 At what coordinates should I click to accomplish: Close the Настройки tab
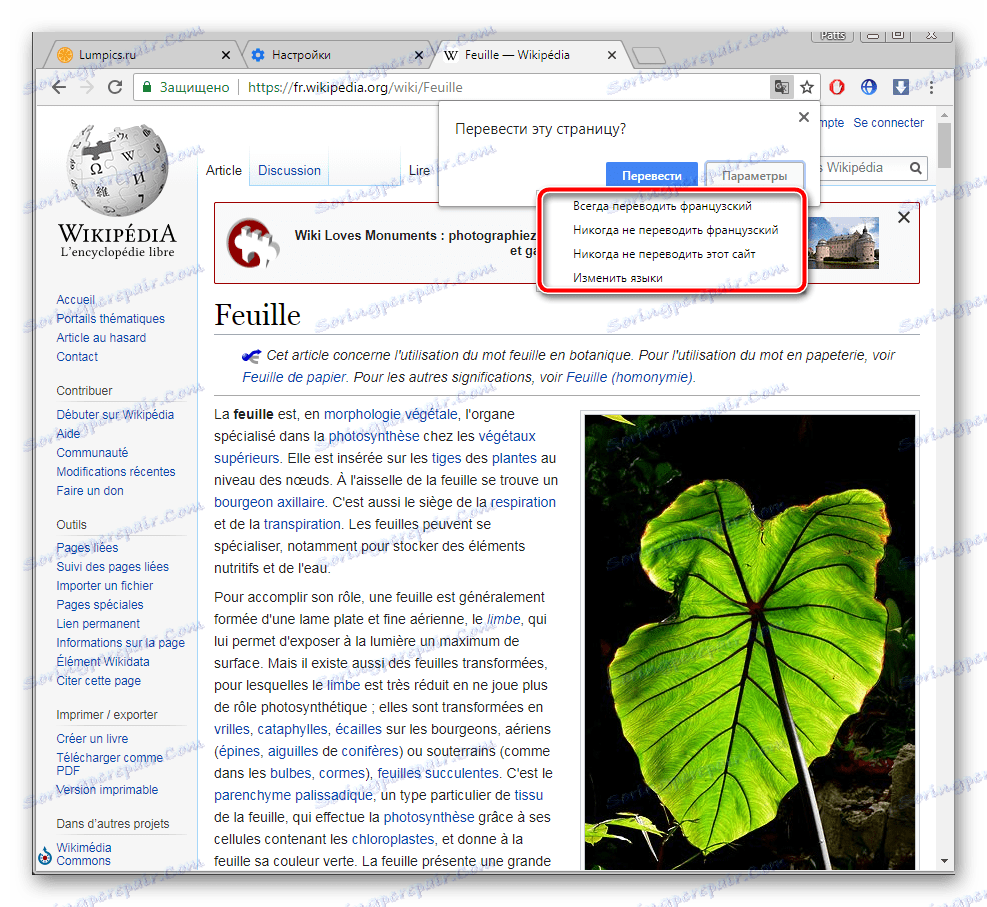tap(419, 55)
